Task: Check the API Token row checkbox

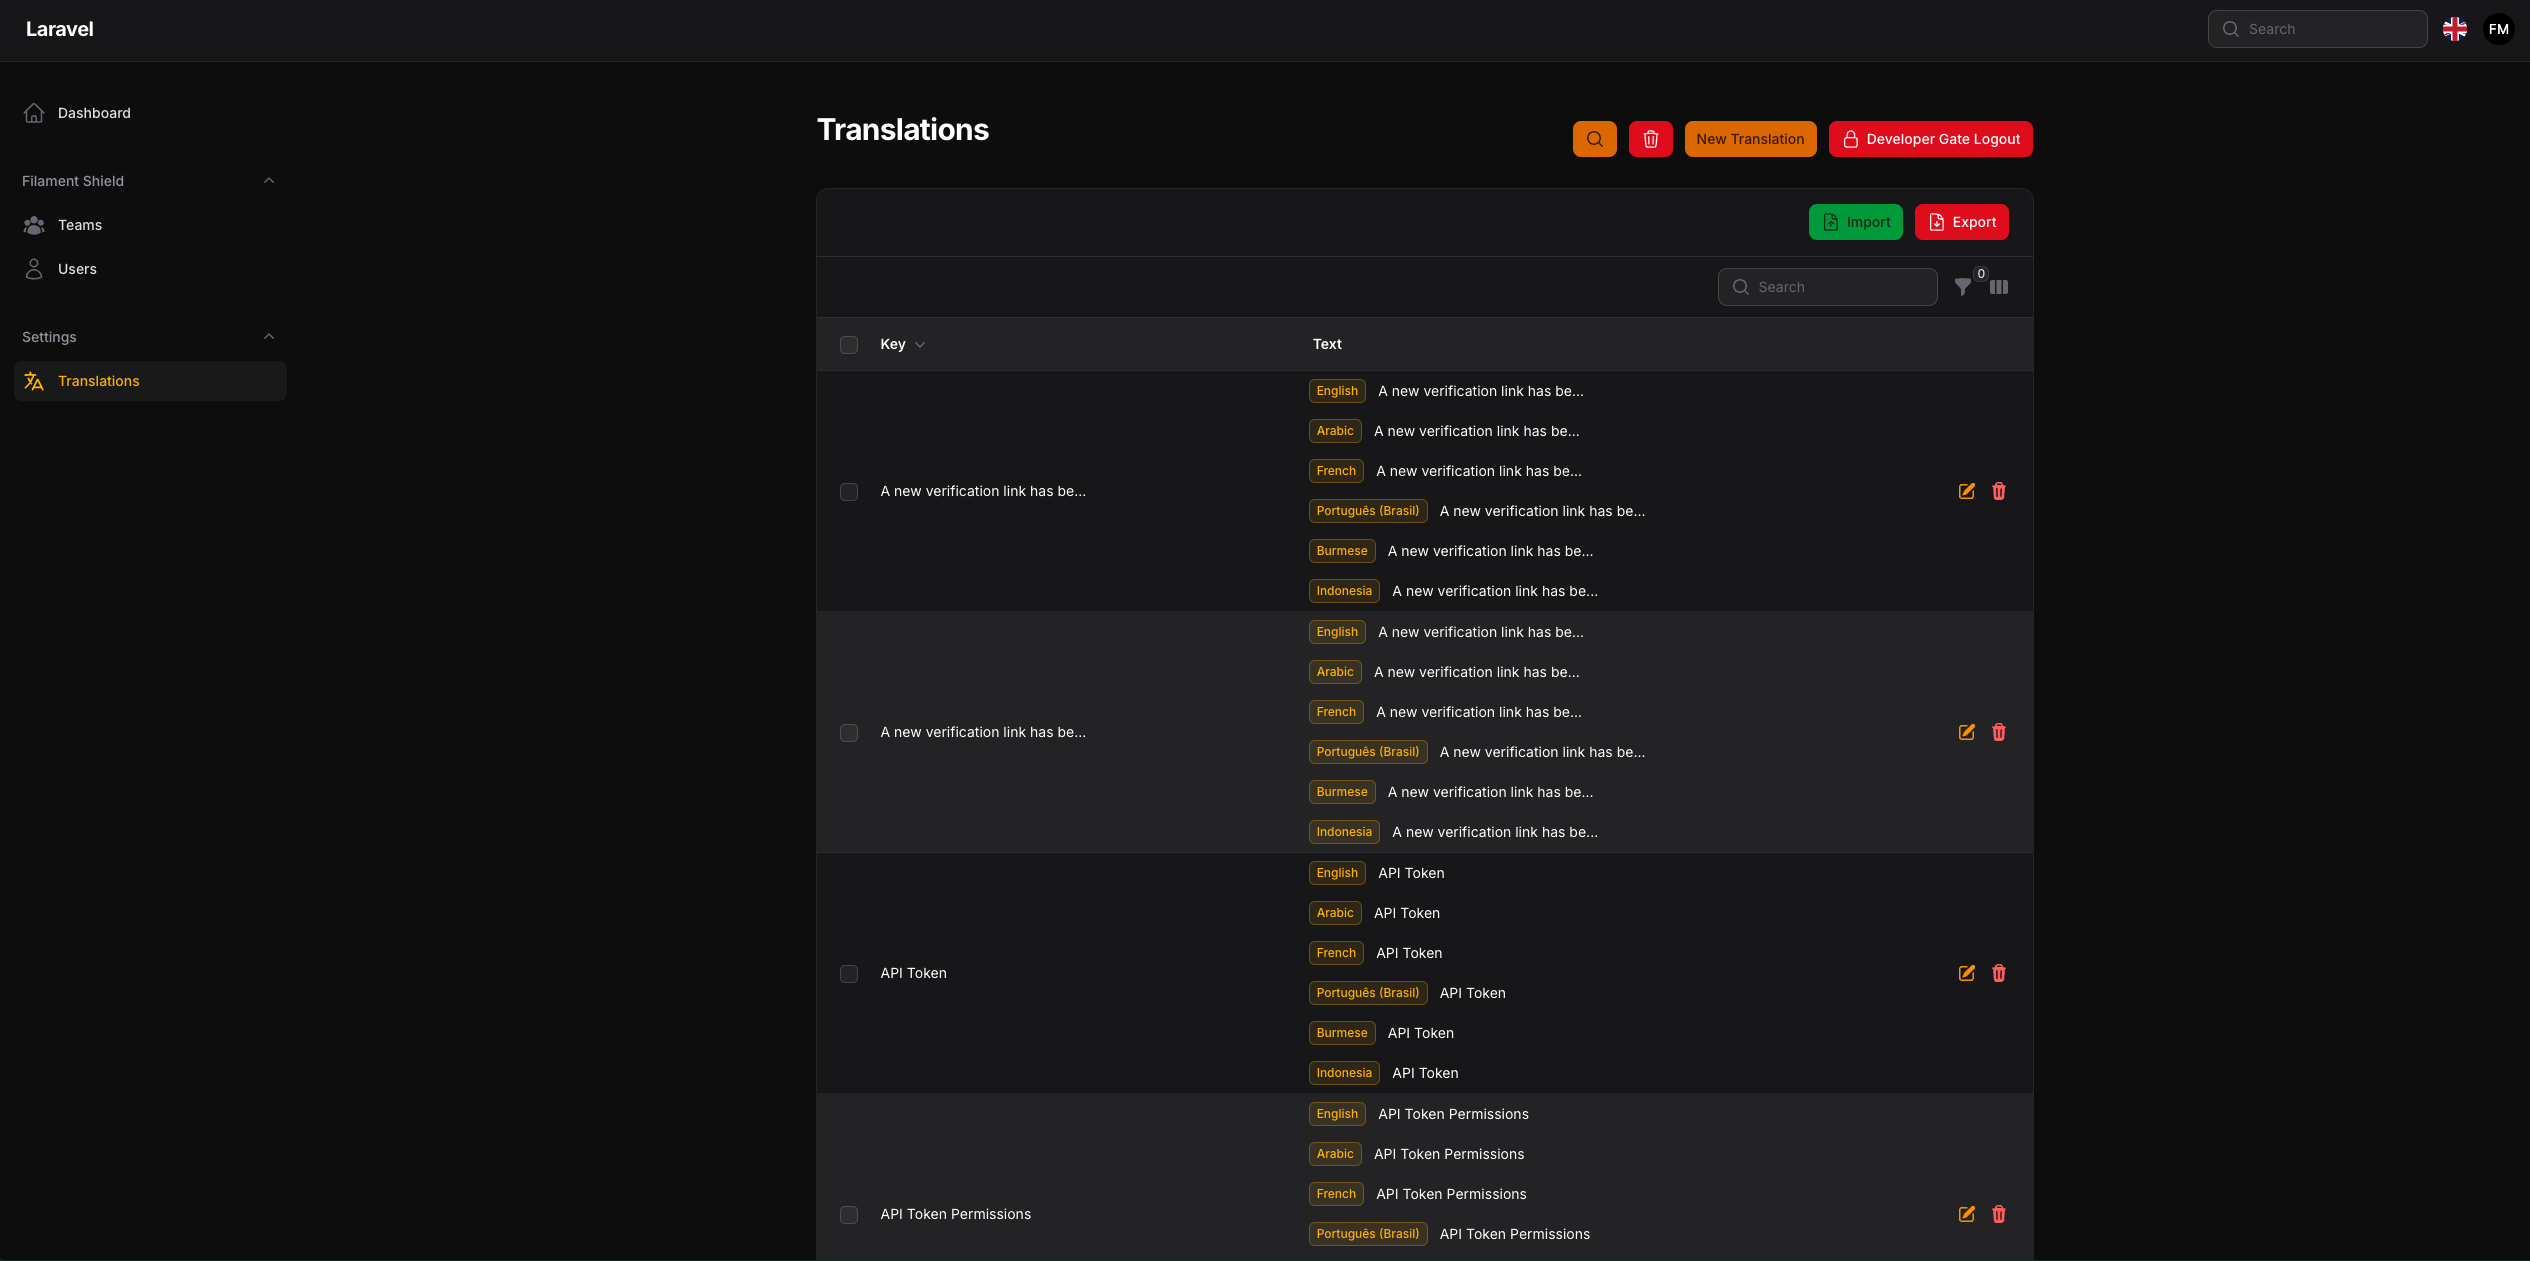Action: (x=849, y=973)
